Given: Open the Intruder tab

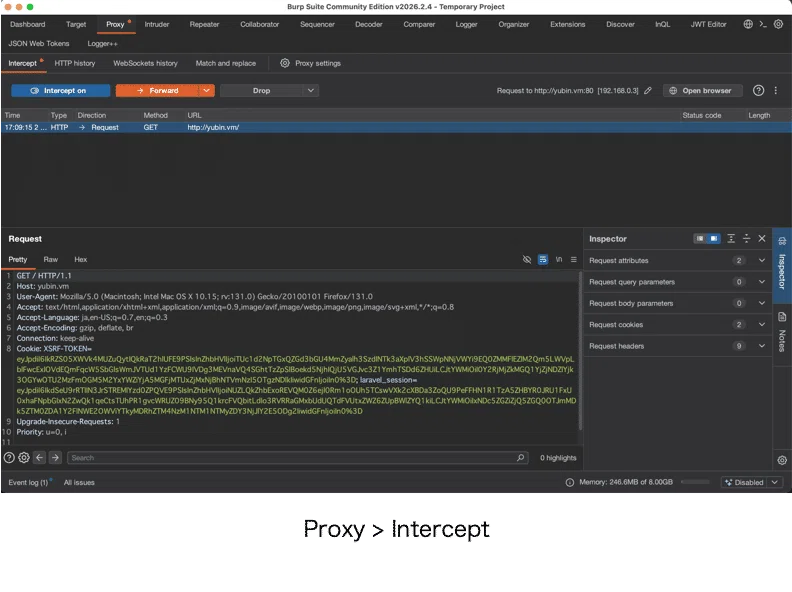Looking at the screenshot, I should pyautogui.click(x=157, y=24).
